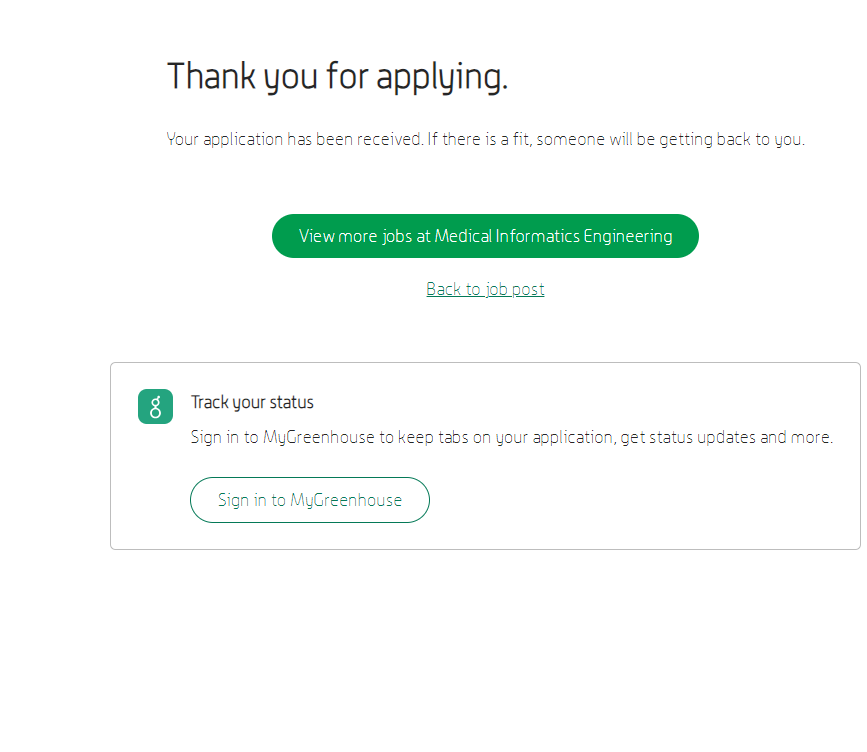Image resolution: width=867 pixels, height=752 pixels.
Task: Click the blank page area below the card
Action: 485,650
